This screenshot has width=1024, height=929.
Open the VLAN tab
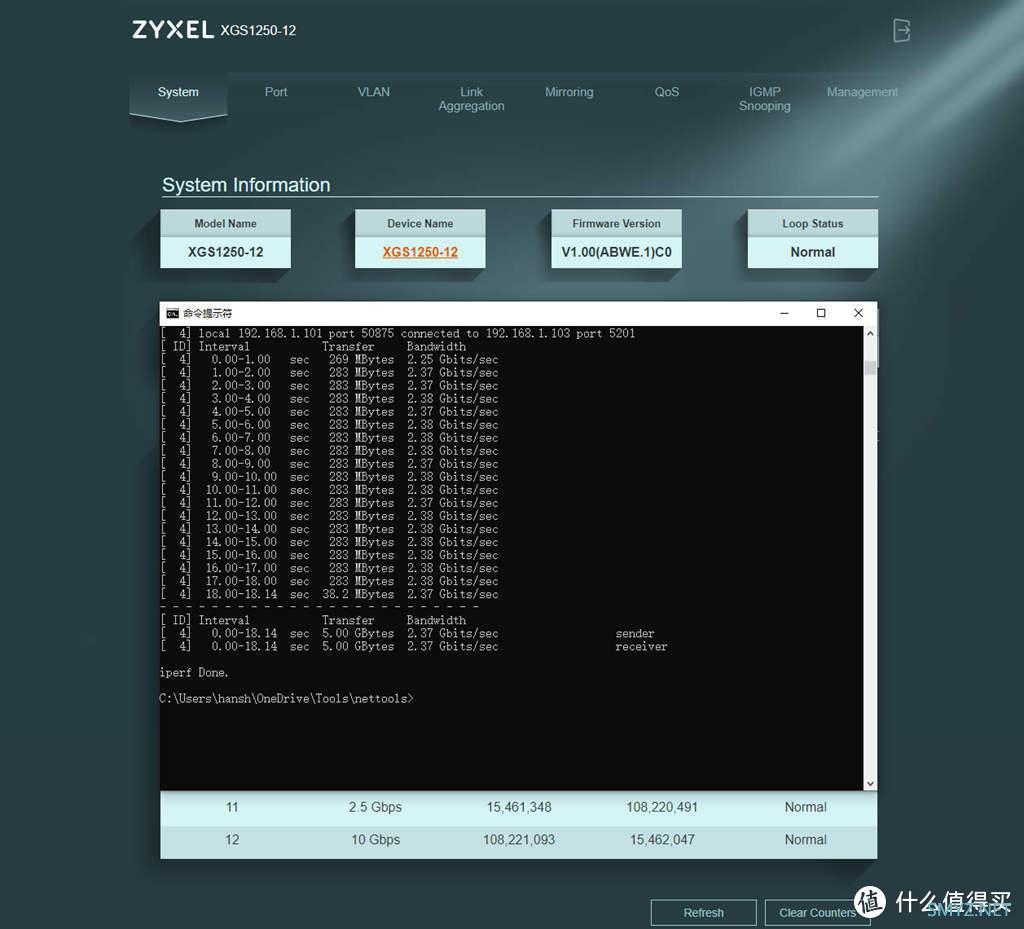pos(374,92)
